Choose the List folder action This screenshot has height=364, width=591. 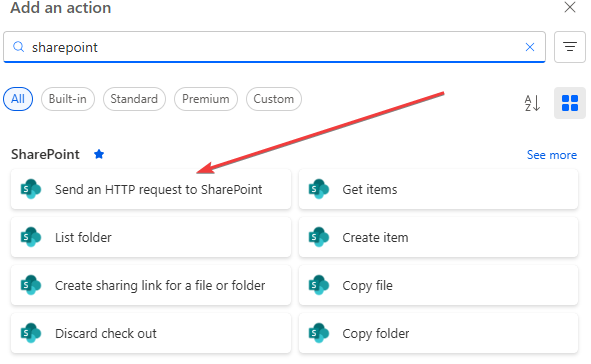click(151, 237)
